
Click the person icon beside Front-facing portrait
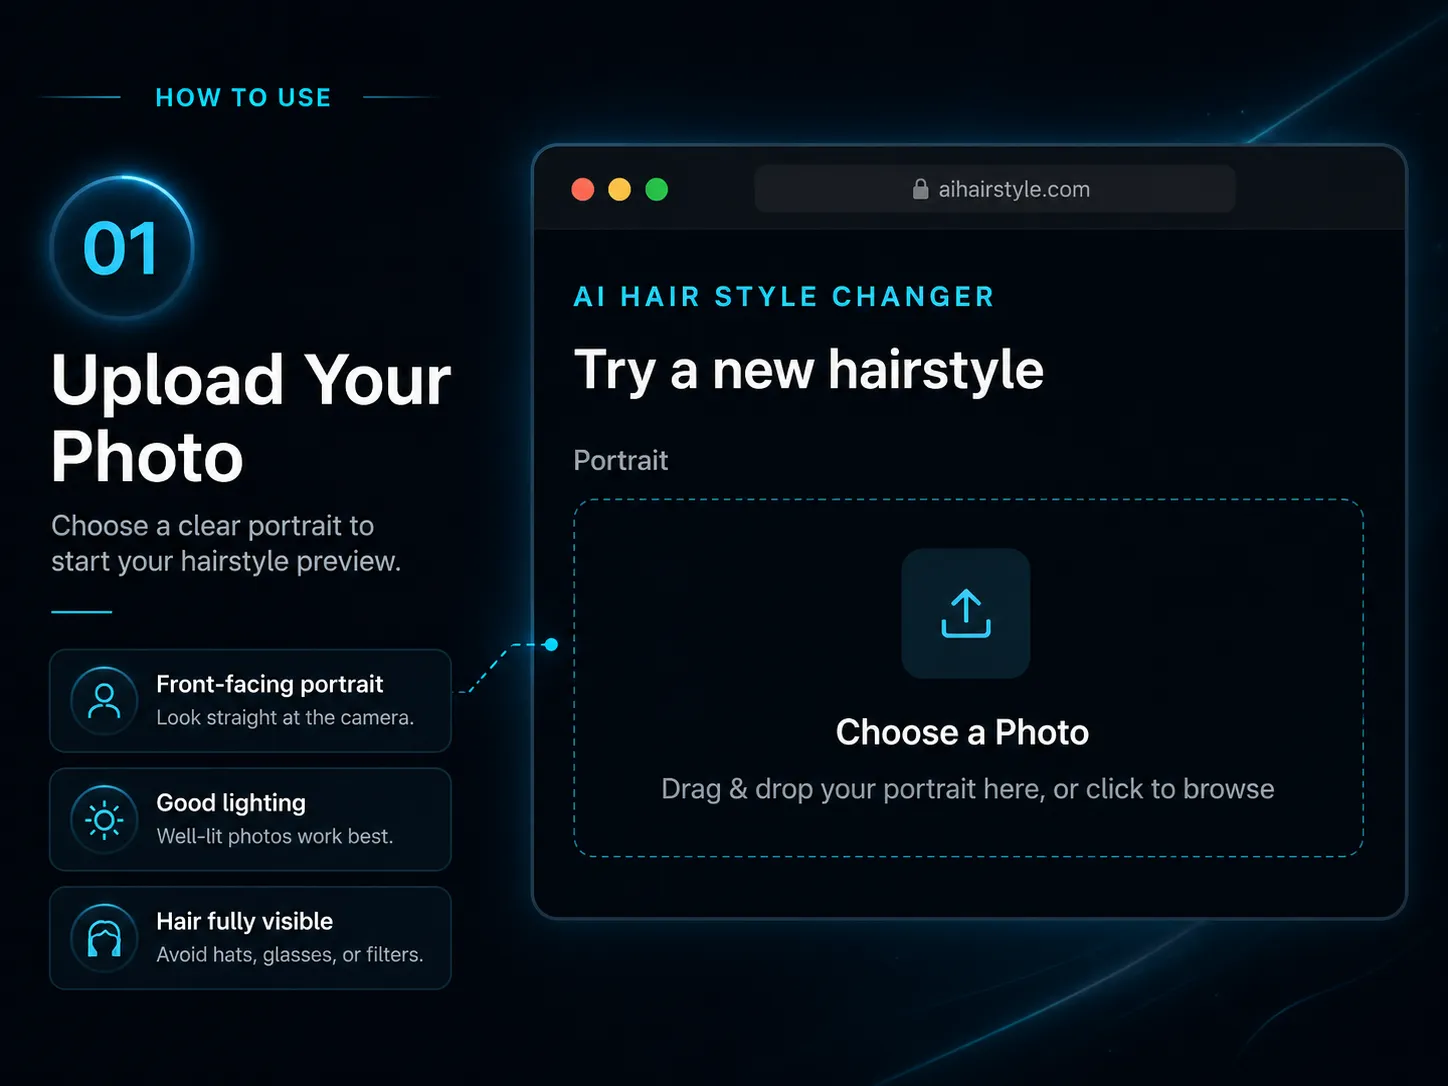click(104, 701)
